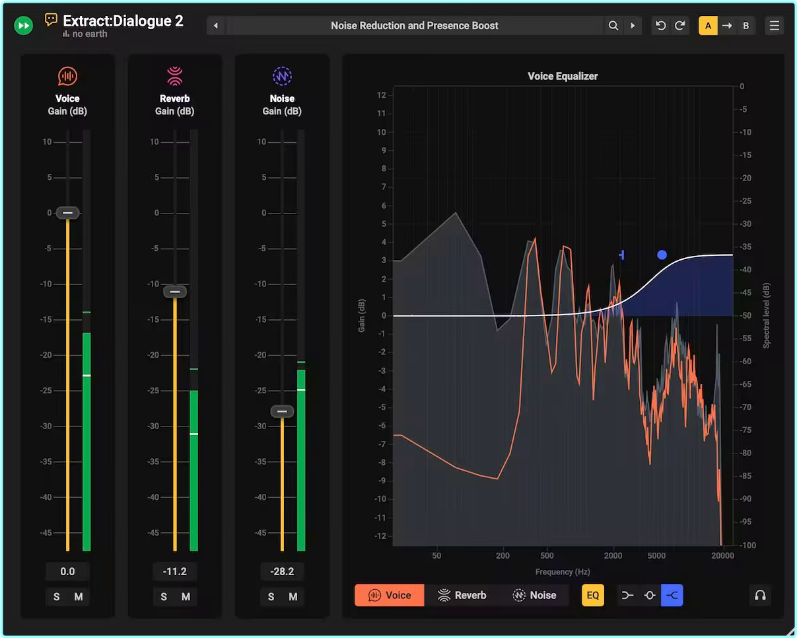Click the redo arrow icon
Viewport: 797px width, 638px height.
[x=680, y=26]
